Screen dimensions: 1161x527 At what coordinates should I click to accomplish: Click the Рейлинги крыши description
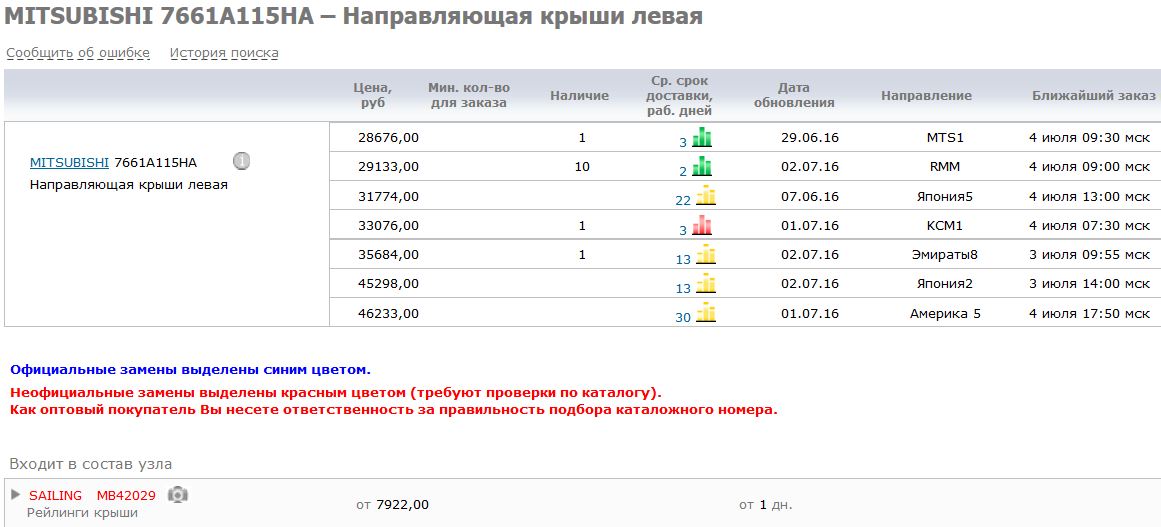tap(82, 512)
